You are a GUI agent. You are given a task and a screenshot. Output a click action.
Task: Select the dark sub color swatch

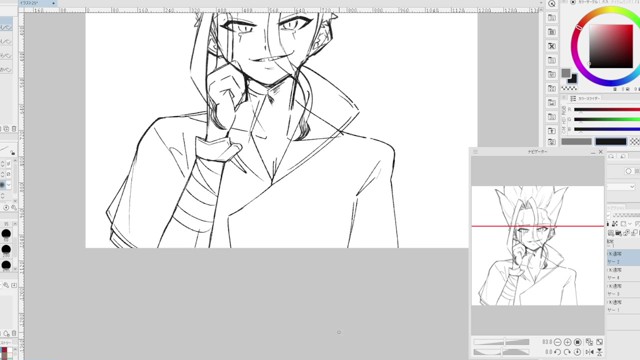pyautogui.click(x=572, y=79)
